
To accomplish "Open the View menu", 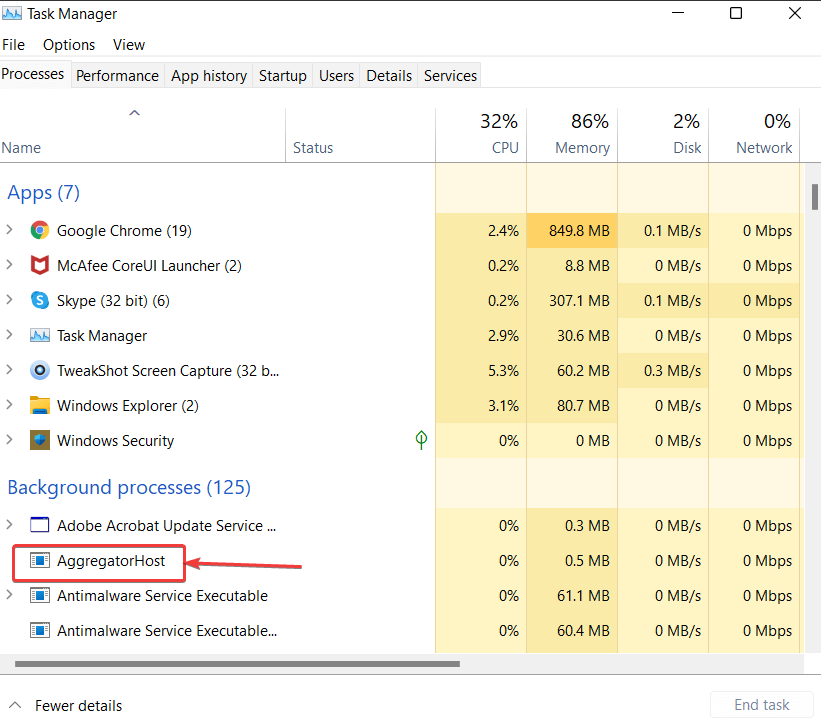I will tap(129, 45).
